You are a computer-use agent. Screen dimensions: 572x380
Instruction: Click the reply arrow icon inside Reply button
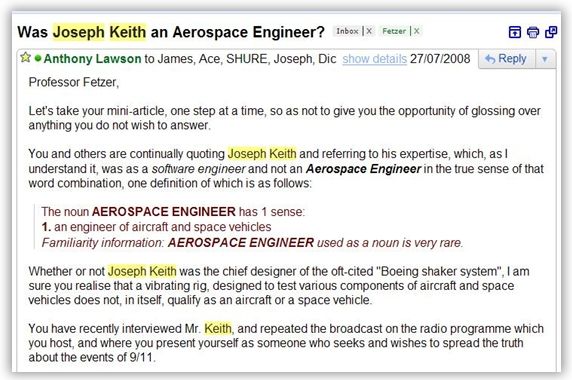[490, 59]
